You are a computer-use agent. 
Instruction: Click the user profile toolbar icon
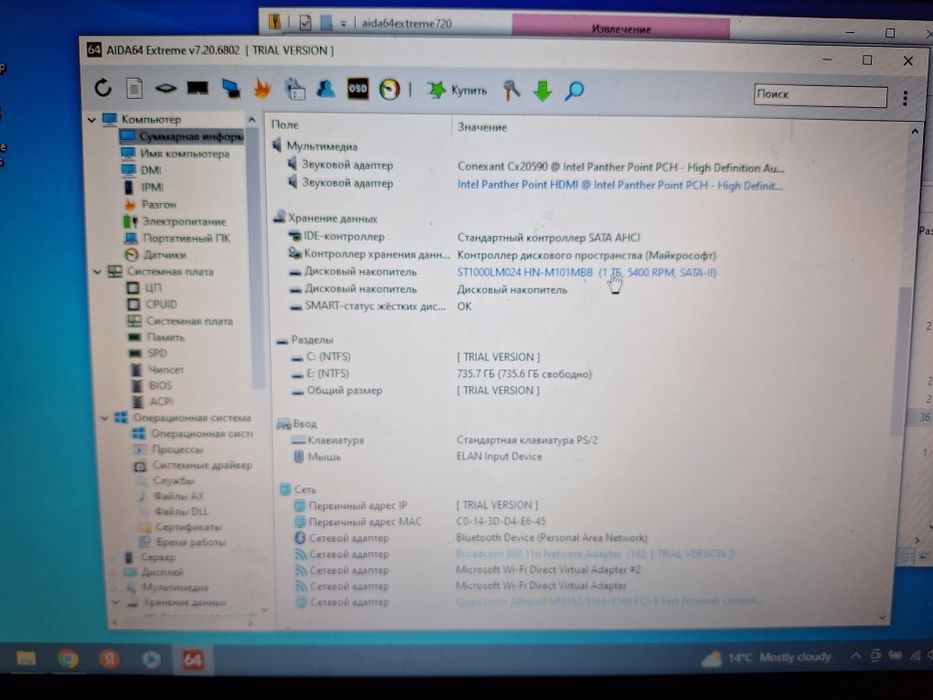[325, 89]
